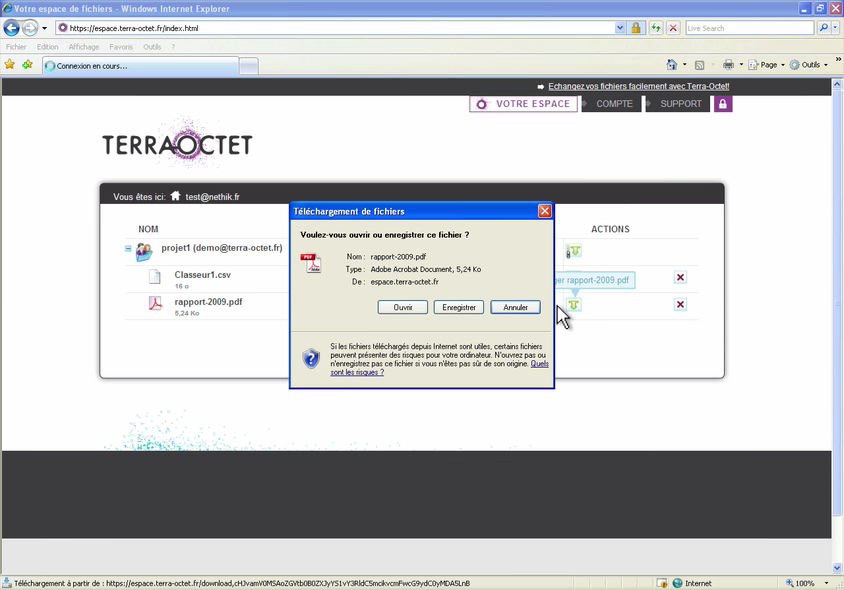The width and height of the screenshot is (844, 590).
Task: Click the Ouvrir button in download dialog
Action: (x=403, y=307)
